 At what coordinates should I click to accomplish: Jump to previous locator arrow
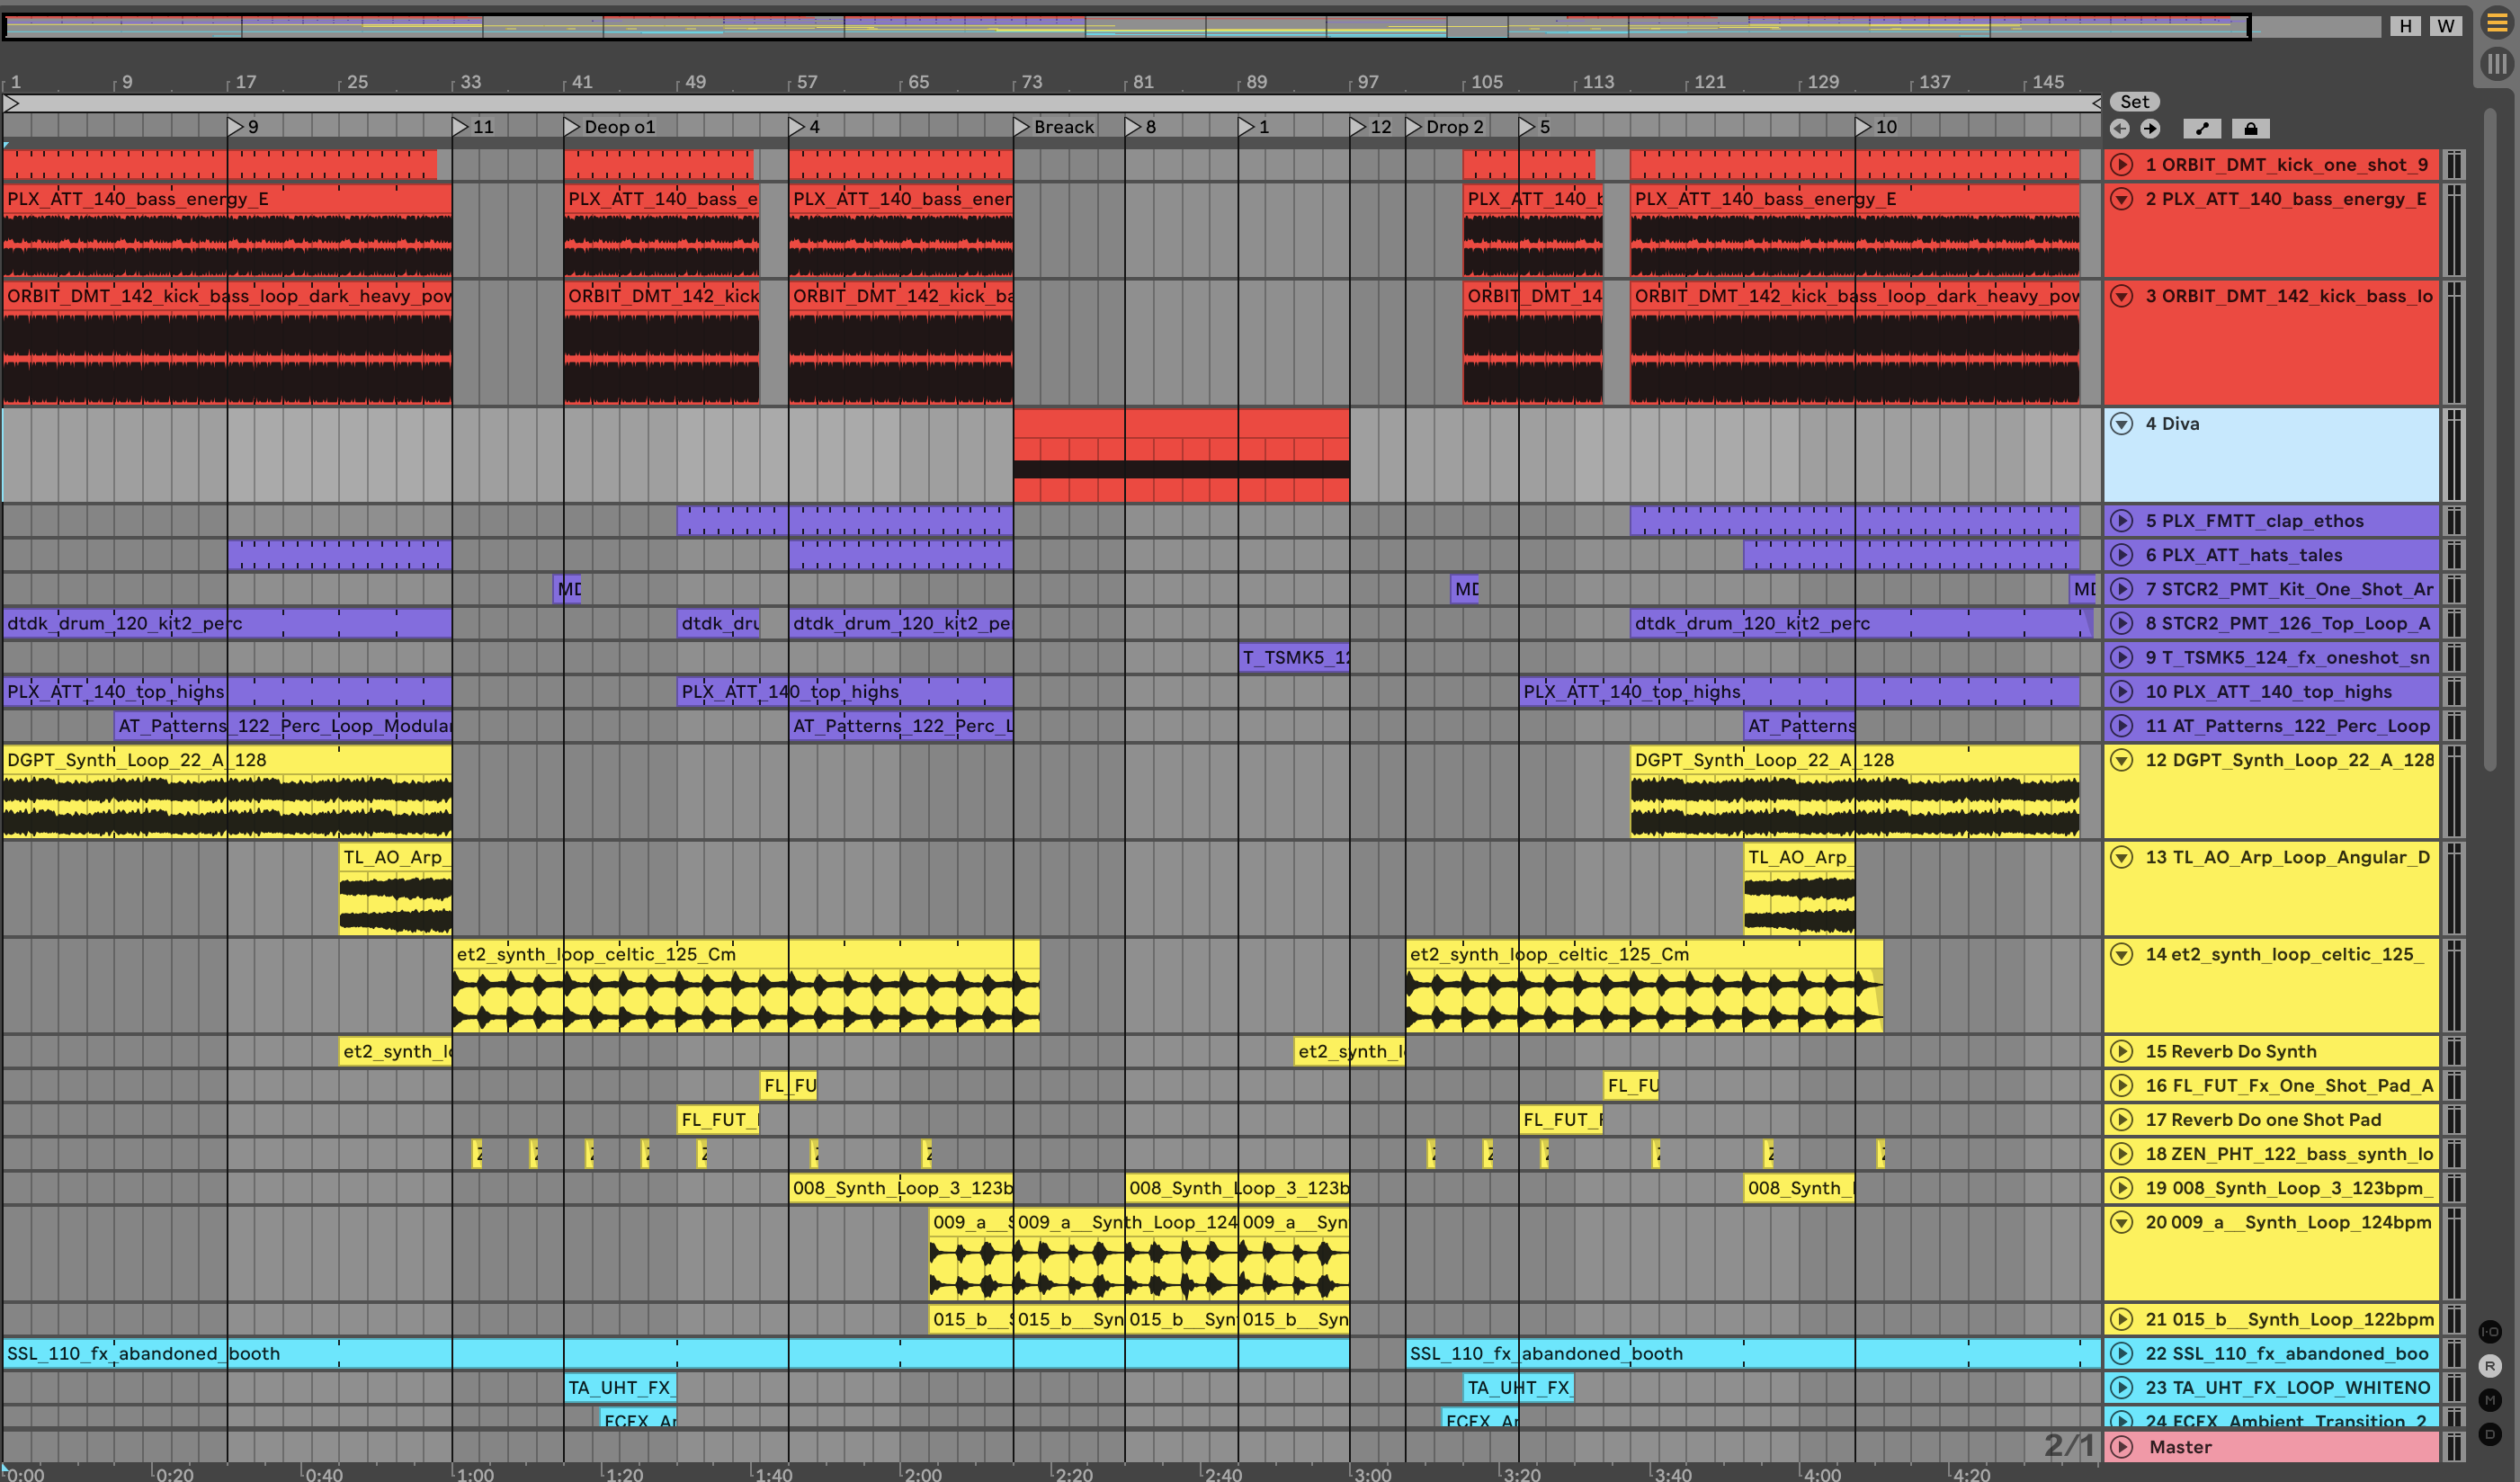point(2119,128)
